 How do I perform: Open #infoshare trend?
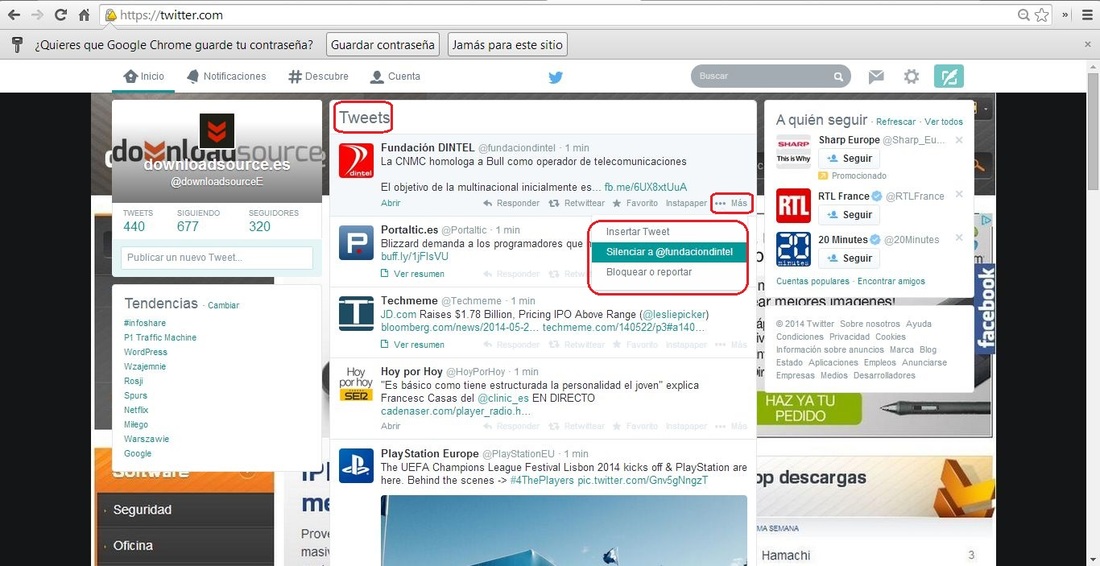coord(143,323)
